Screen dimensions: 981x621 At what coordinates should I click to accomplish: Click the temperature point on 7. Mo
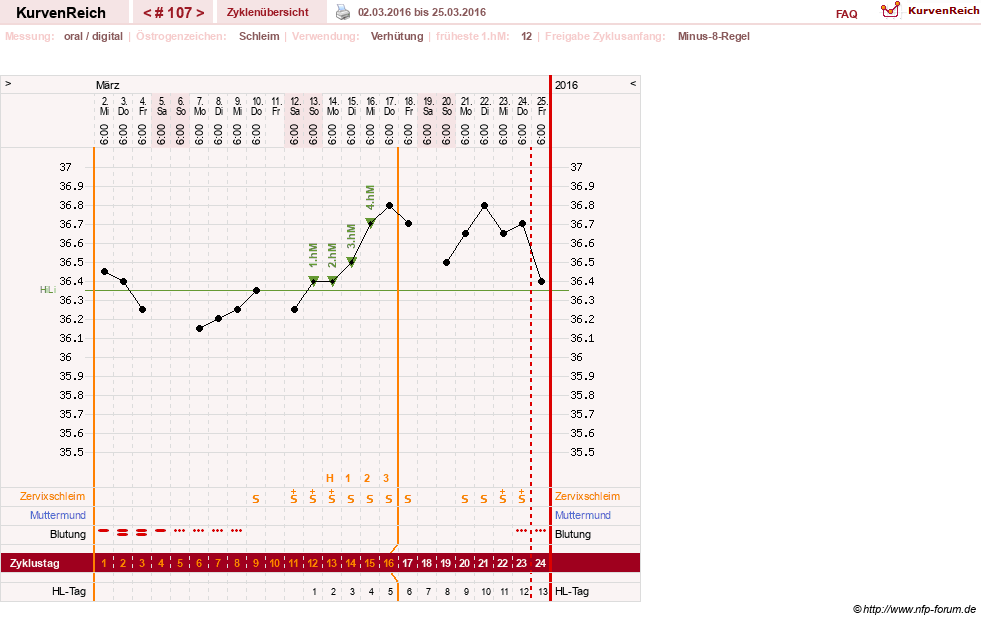tap(200, 328)
